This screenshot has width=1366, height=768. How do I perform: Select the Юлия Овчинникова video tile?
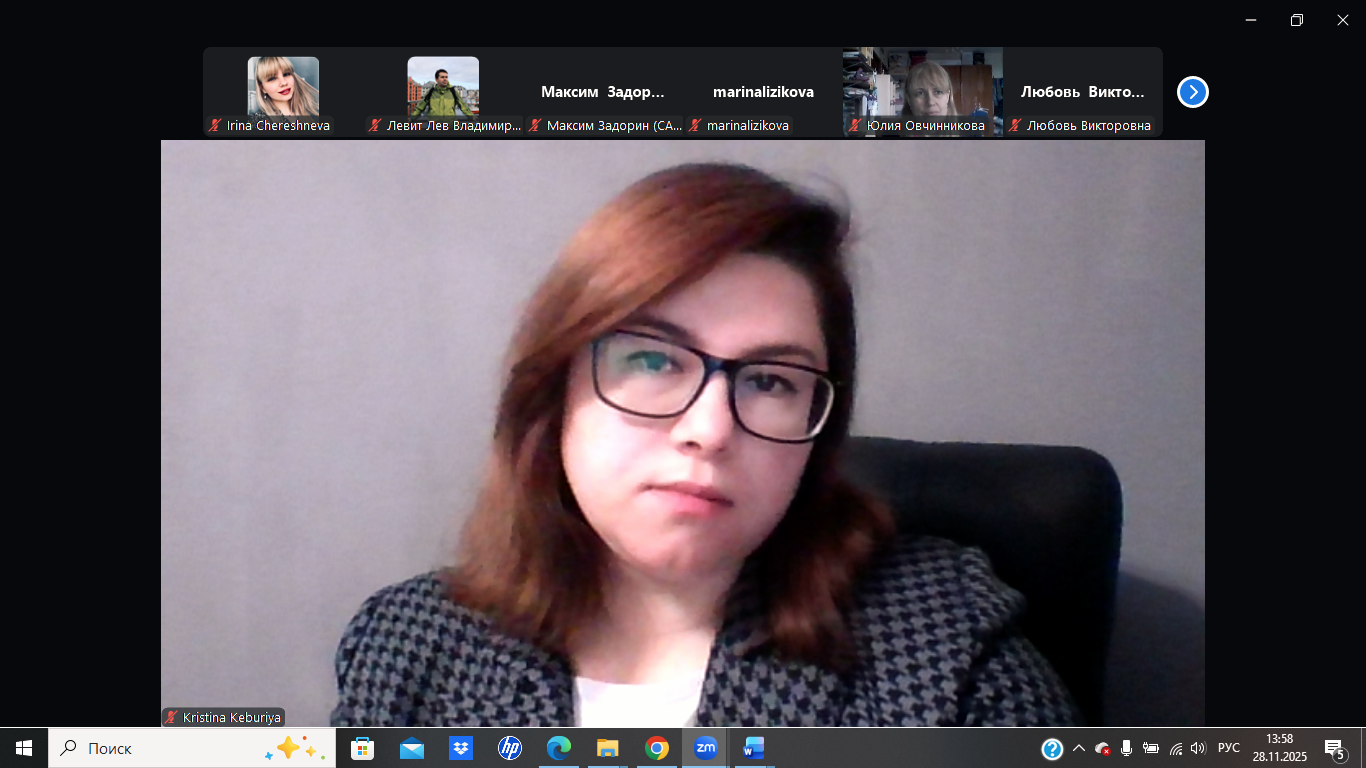922,91
